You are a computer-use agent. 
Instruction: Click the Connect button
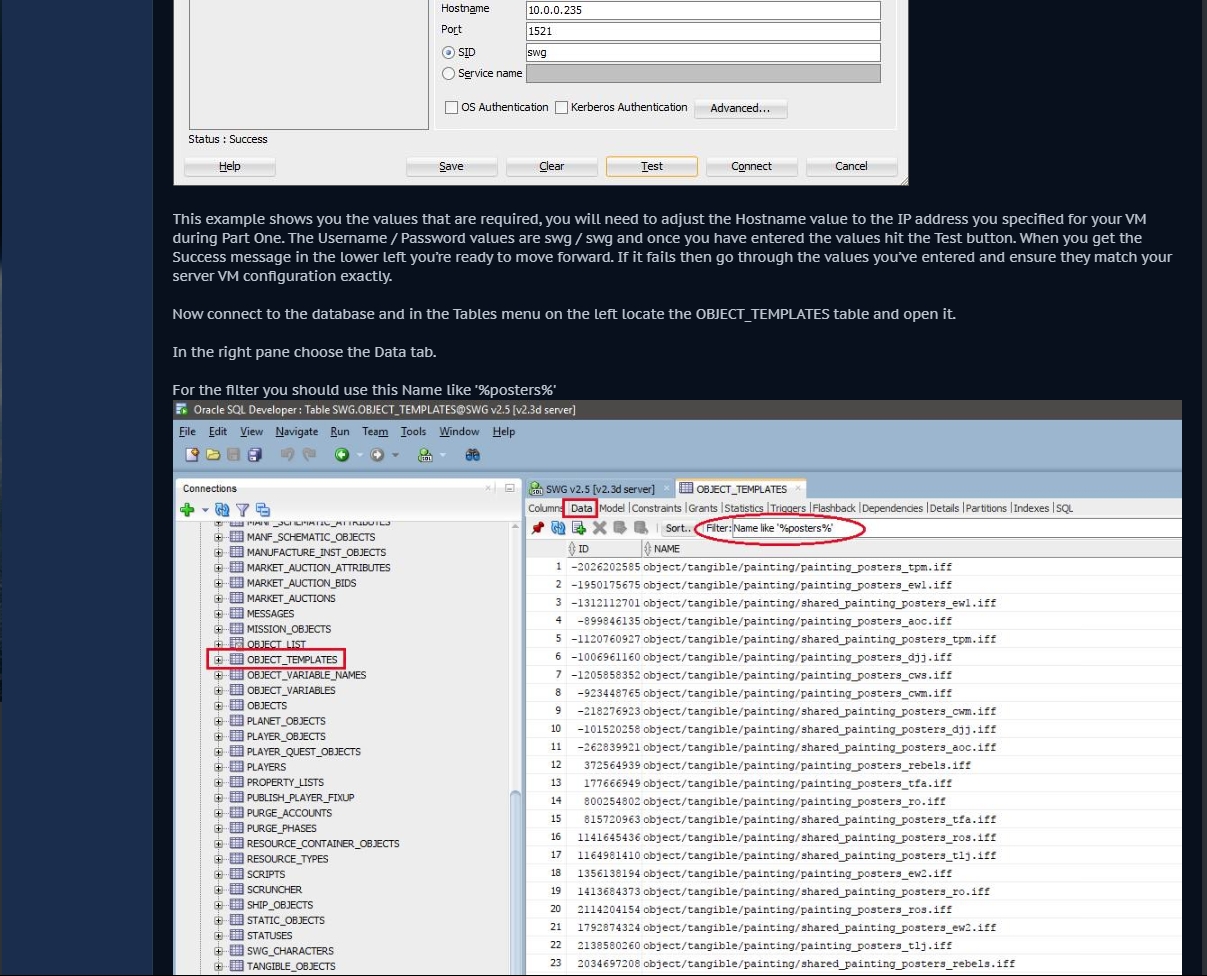[752, 166]
